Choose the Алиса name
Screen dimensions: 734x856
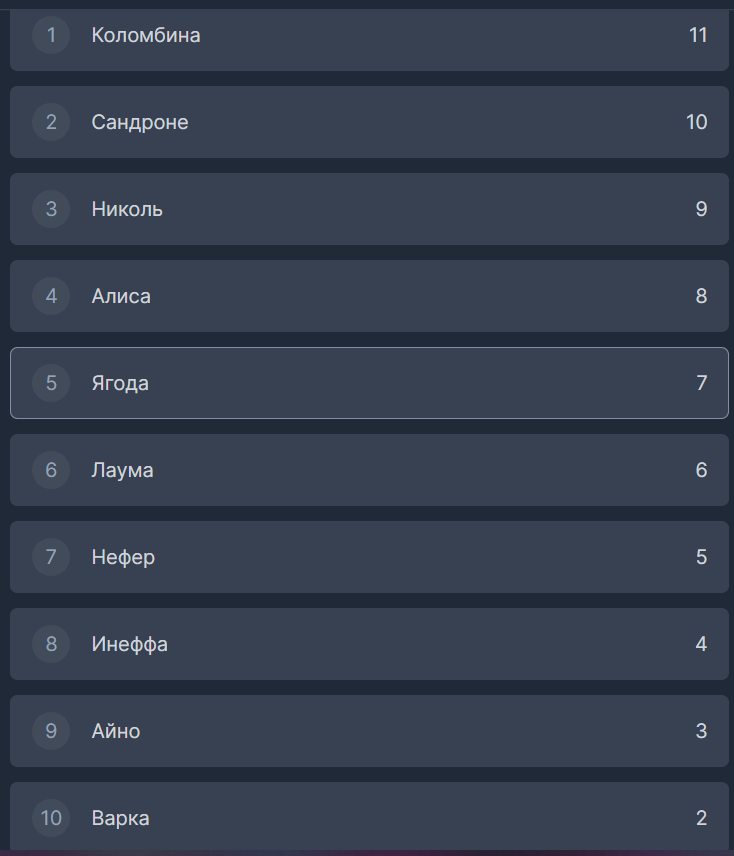[121, 296]
